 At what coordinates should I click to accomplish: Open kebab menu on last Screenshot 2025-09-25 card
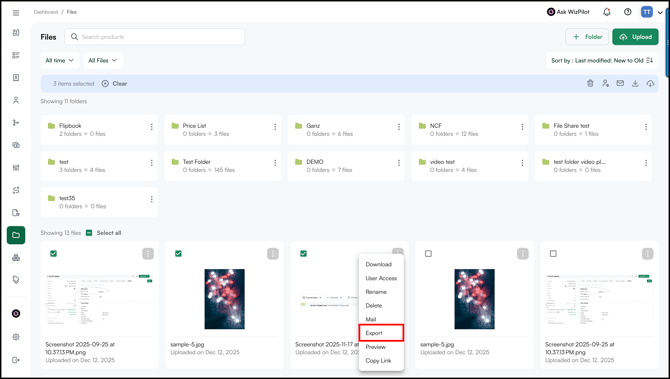click(647, 254)
